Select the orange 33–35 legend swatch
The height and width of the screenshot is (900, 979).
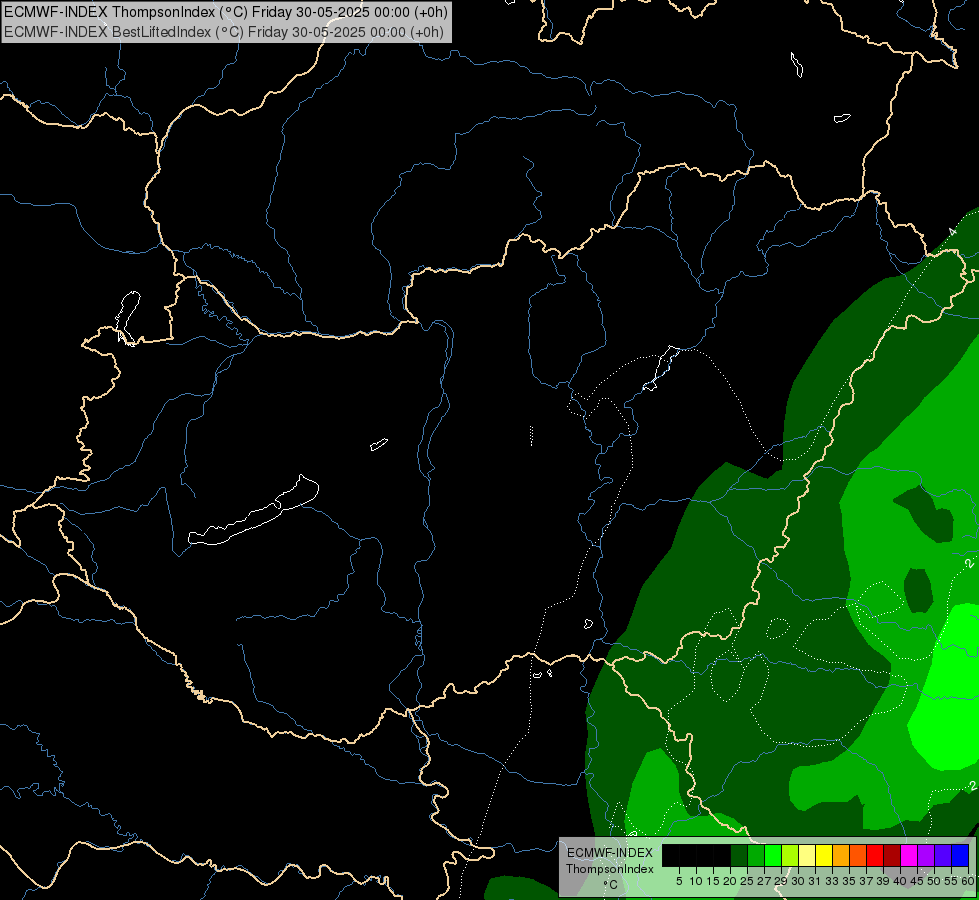click(841, 856)
